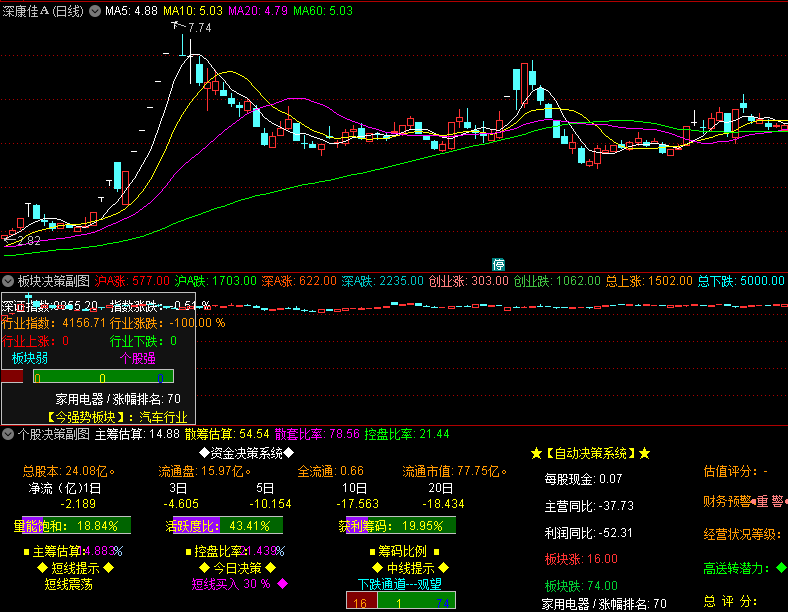Click the yellow diamond before 今日决策
The image size is (788, 612).
204,568
